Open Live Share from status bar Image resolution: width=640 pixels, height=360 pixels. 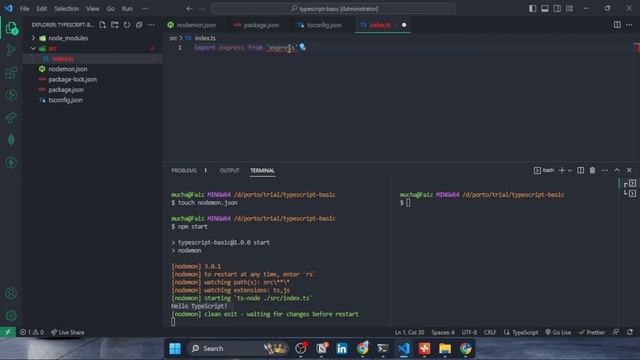[x=68, y=332]
